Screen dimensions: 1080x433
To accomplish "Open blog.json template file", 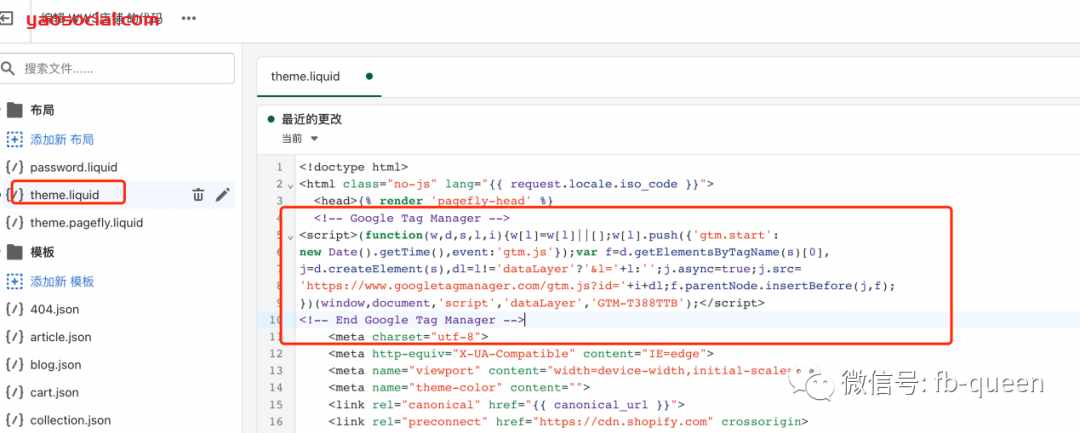I will pos(56,365).
